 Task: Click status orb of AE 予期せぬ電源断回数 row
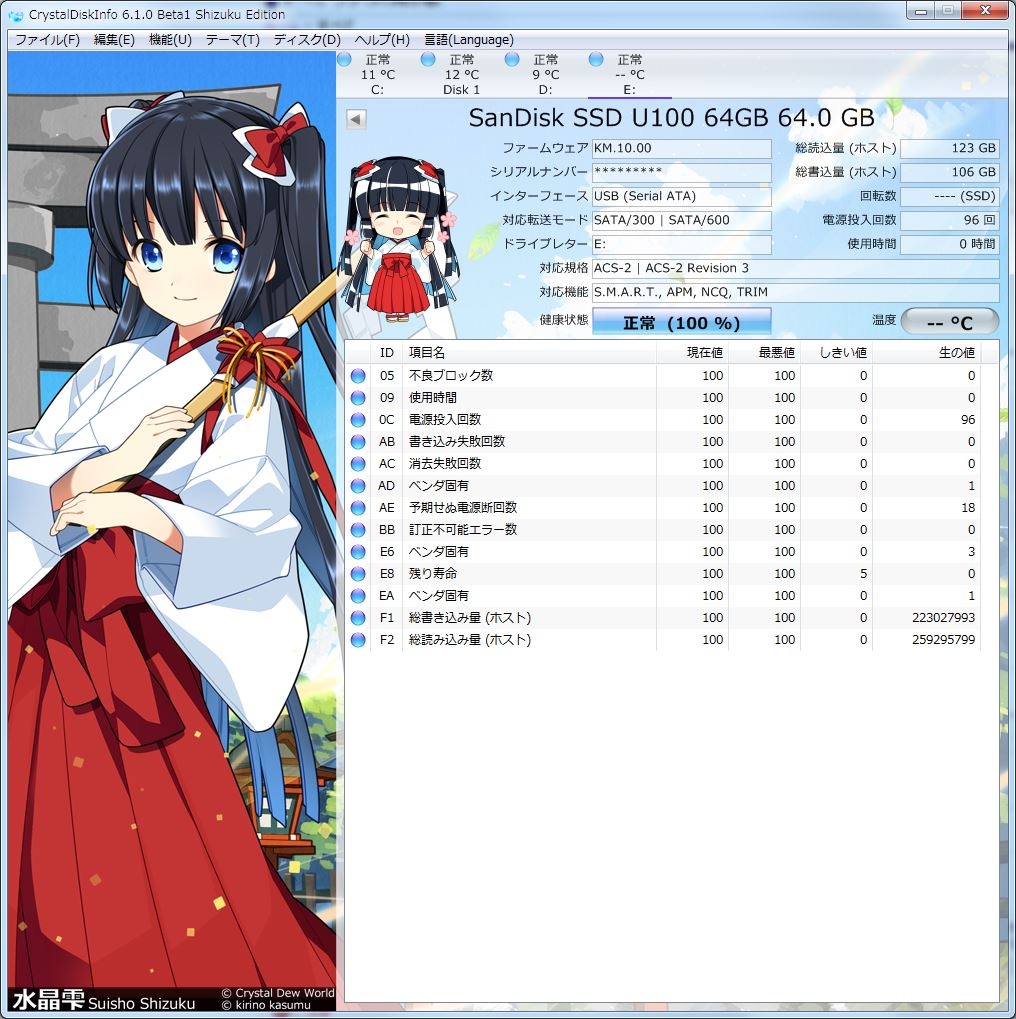coord(358,508)
